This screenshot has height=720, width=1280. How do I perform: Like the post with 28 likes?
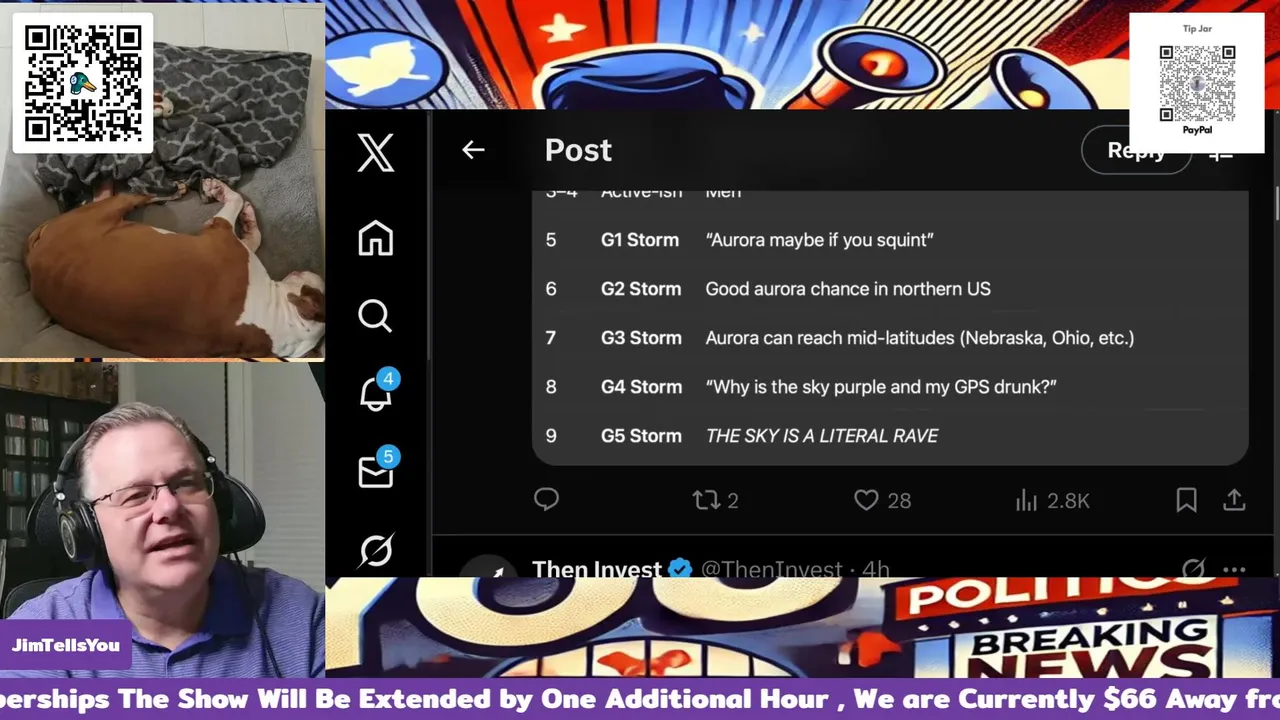(882, 500)
